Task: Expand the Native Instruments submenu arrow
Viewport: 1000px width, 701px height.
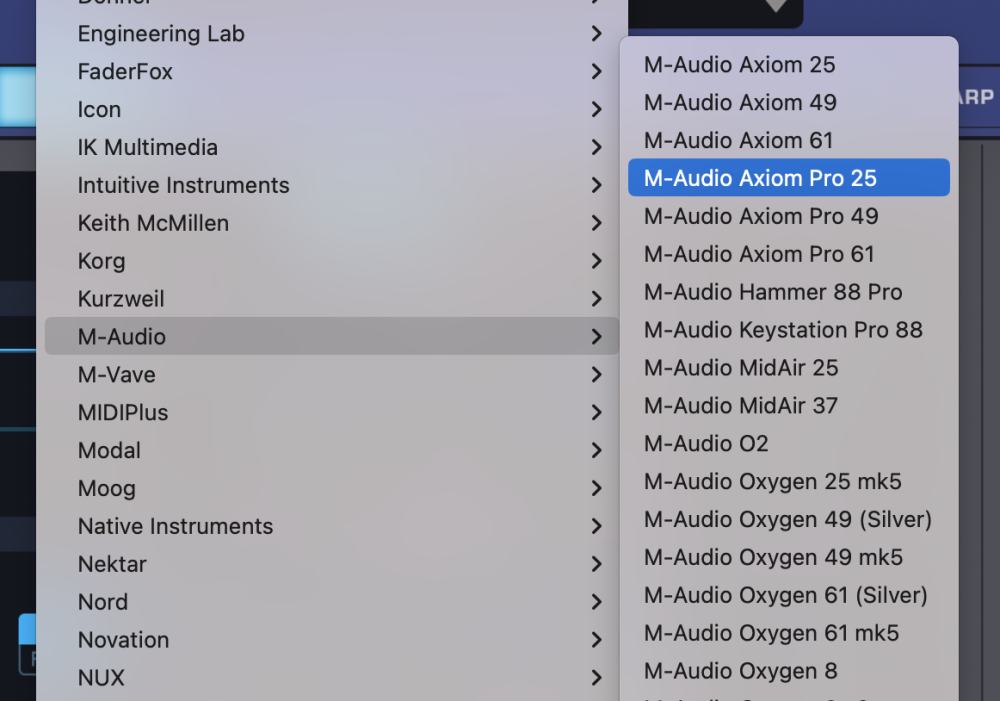Action: [596, 527]
